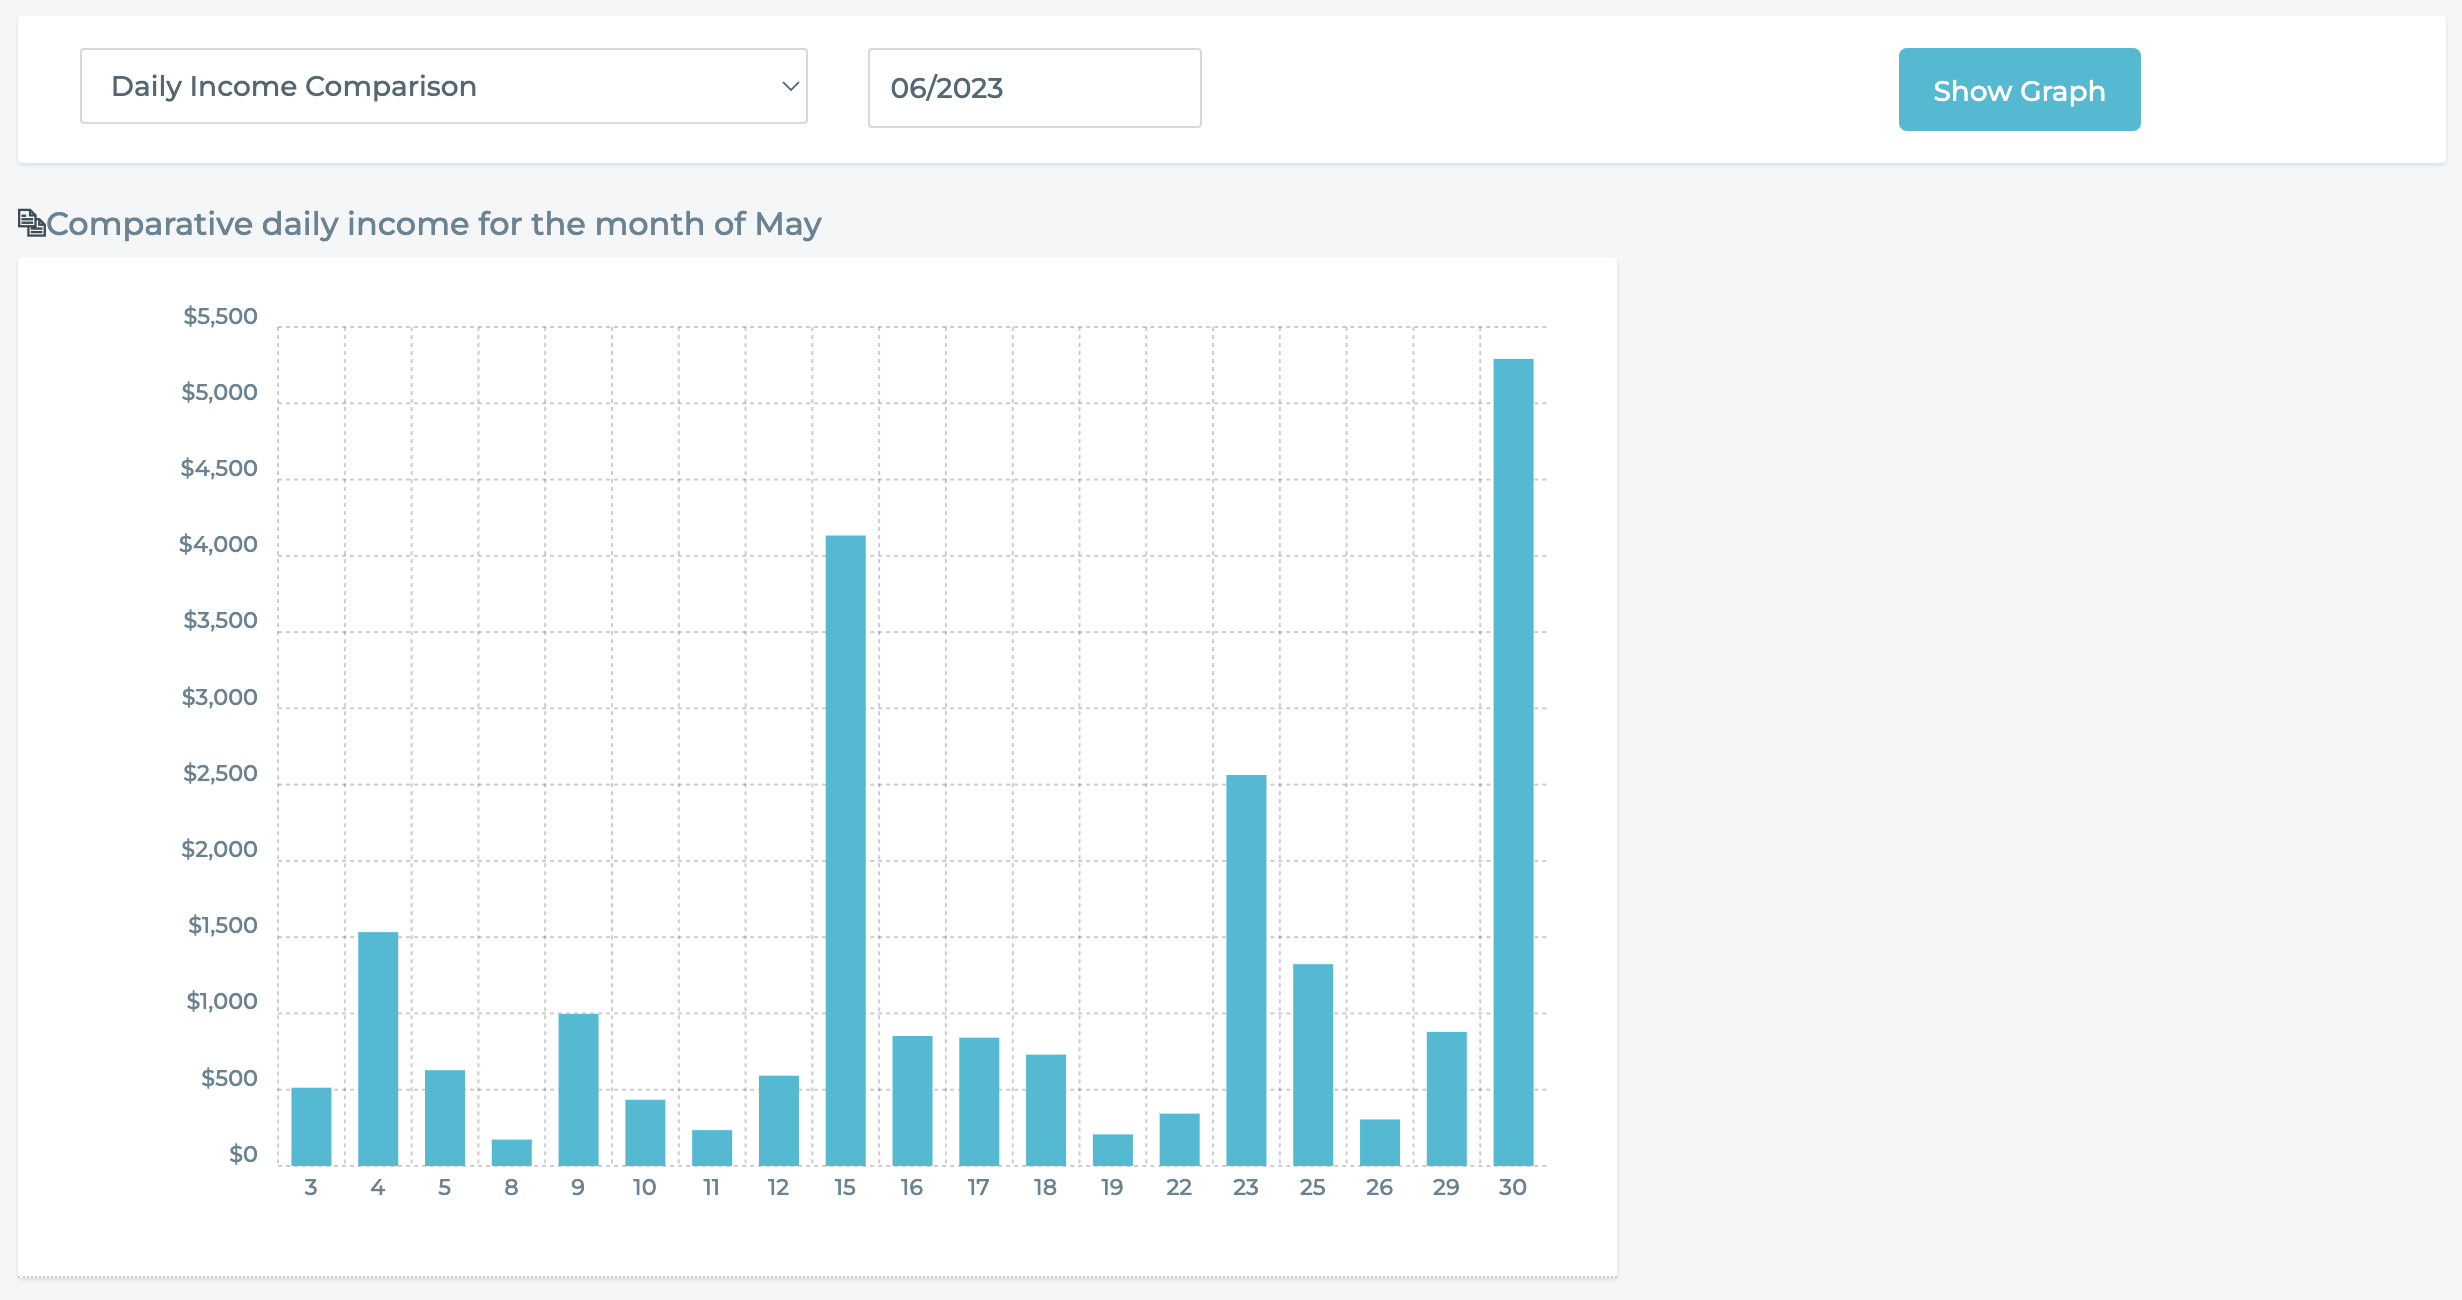Click the bar for day 11
Viewport: 2462px width, 1300px height.
(712, 1148)
